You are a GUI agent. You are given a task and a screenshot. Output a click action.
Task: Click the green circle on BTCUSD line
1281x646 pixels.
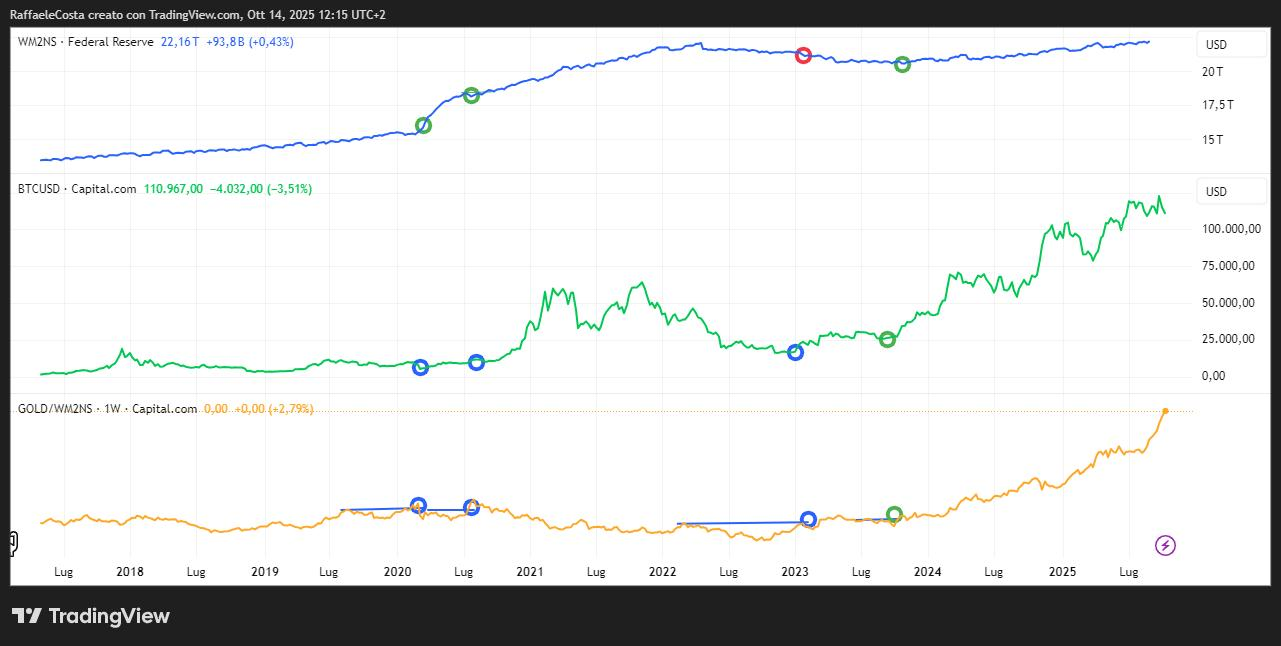(887, 339)
